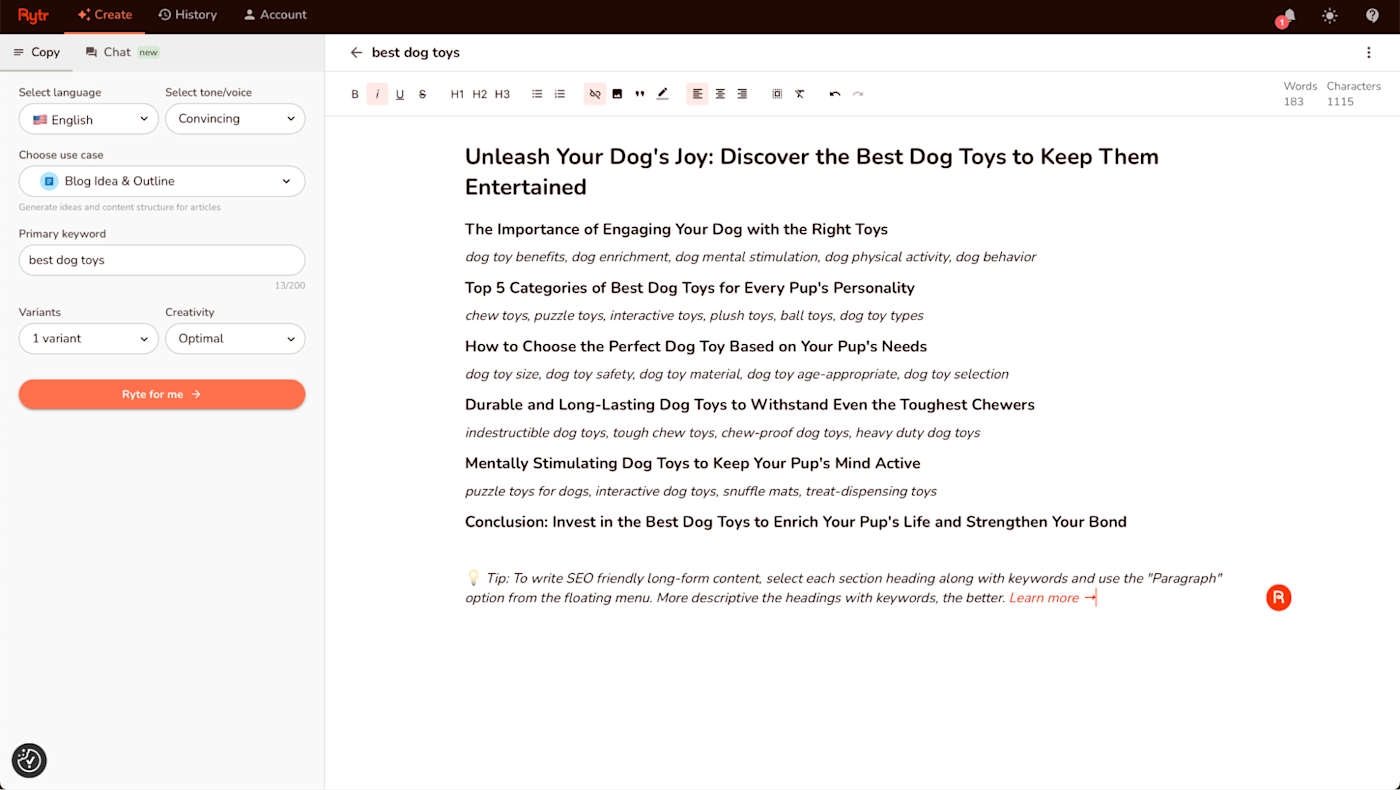Toggle italic formatting button
This screenshot has height=790, width=1400.
tap(377, 94)
